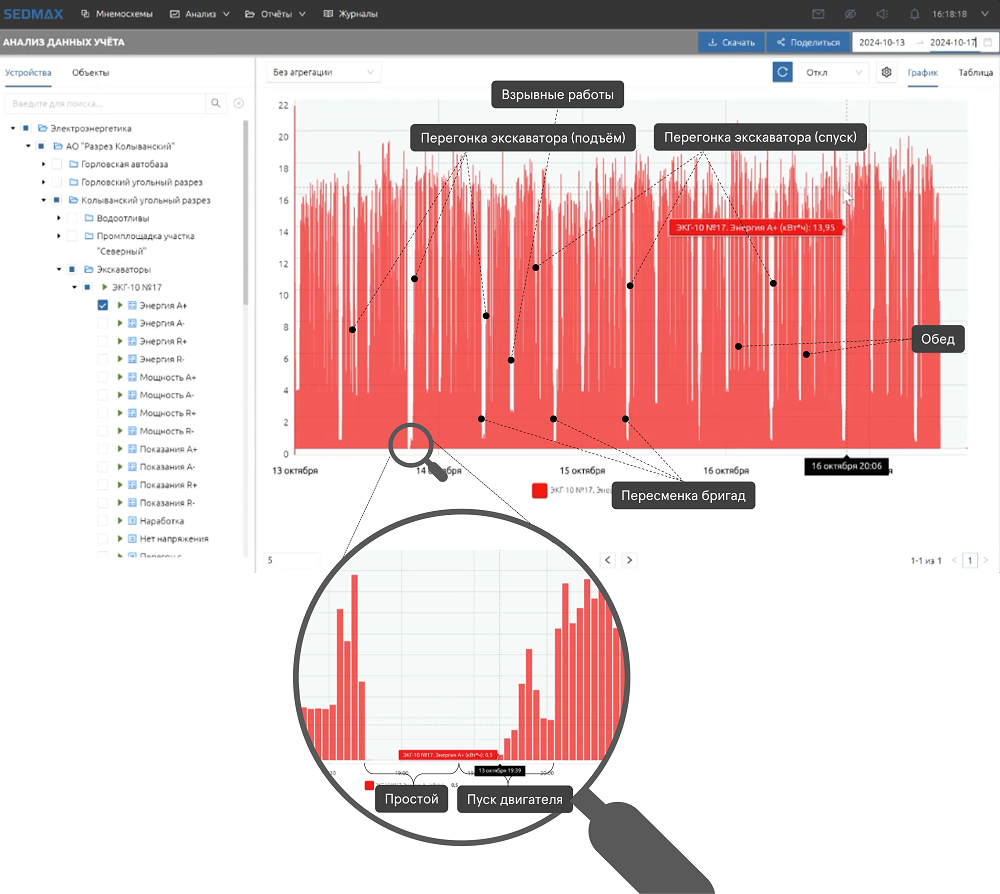
Task: Click the Скачать download button
Action: pyautogui.click(x=731, y=43)
